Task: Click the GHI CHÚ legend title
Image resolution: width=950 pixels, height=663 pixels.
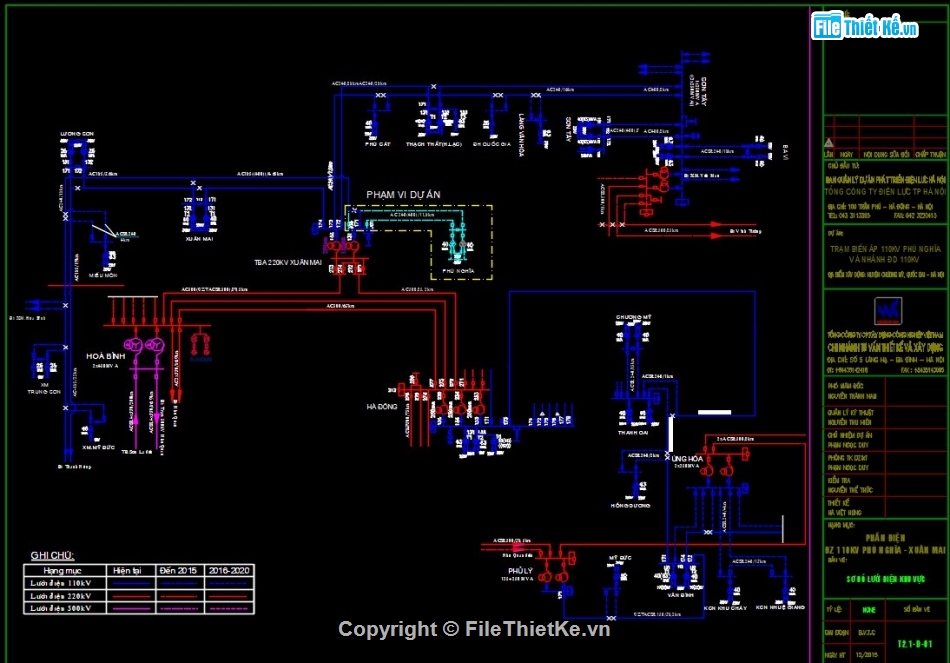Action: pos(52,555)
